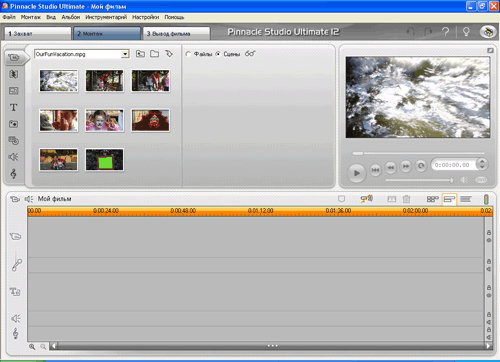Lock the title track padlock

point(489,287)
